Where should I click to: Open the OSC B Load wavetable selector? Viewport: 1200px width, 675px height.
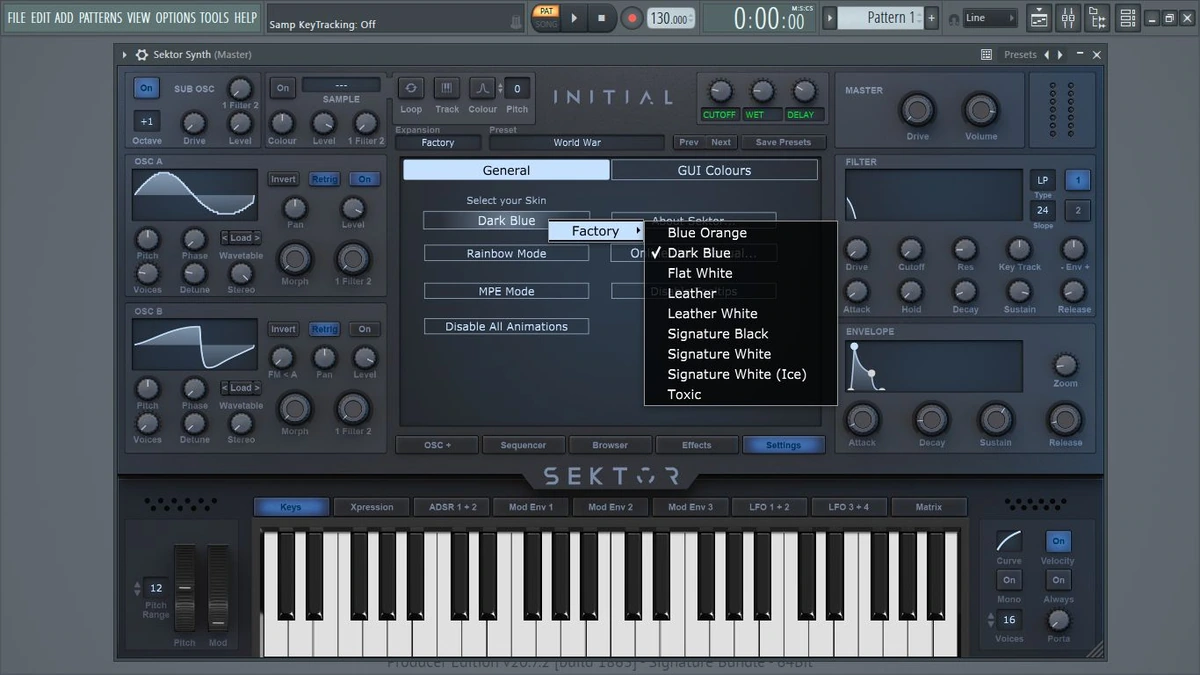(241, 388)
